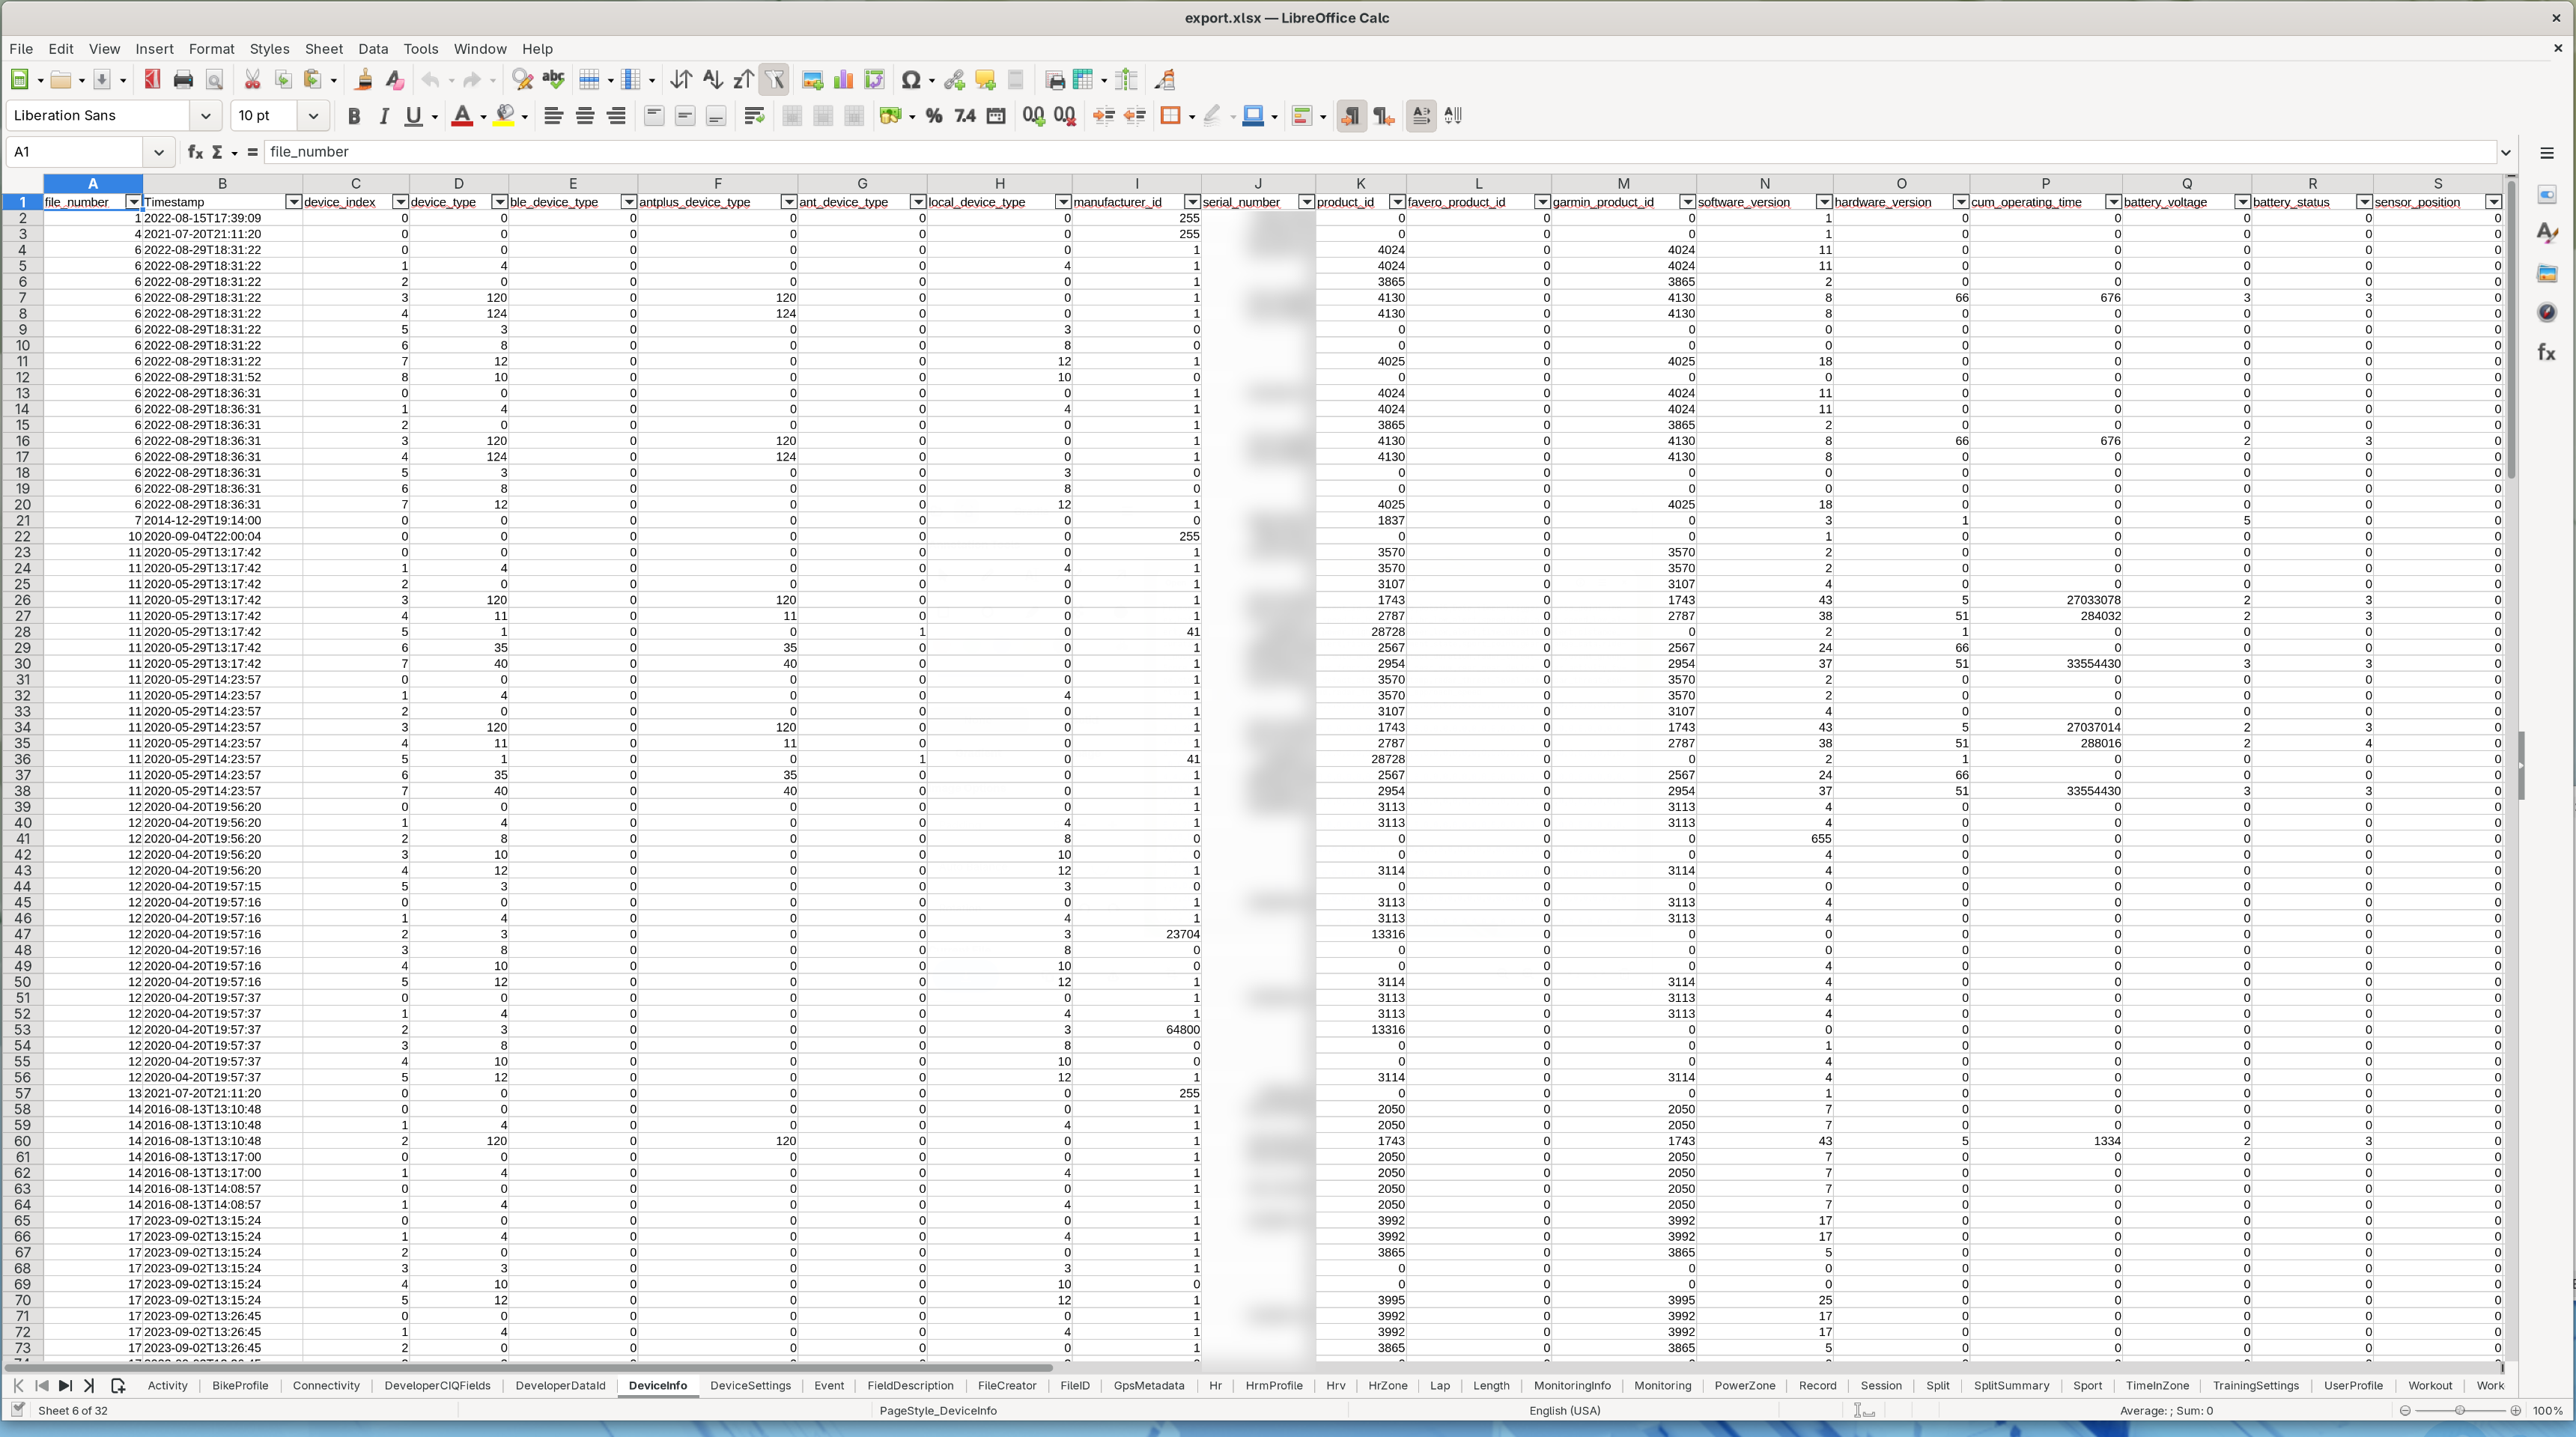Open the Export as PDF tool
The height and width of the screenshot is (1437, 2576).
[x=152, y=80]
